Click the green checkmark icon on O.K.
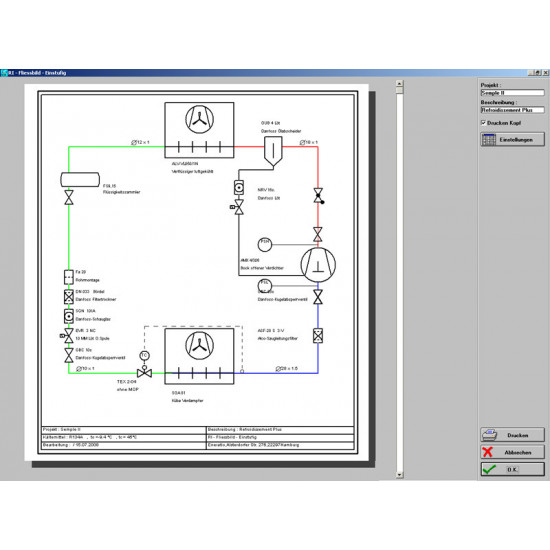This screenshot has height=550, width=550. [x=489, y=469]
